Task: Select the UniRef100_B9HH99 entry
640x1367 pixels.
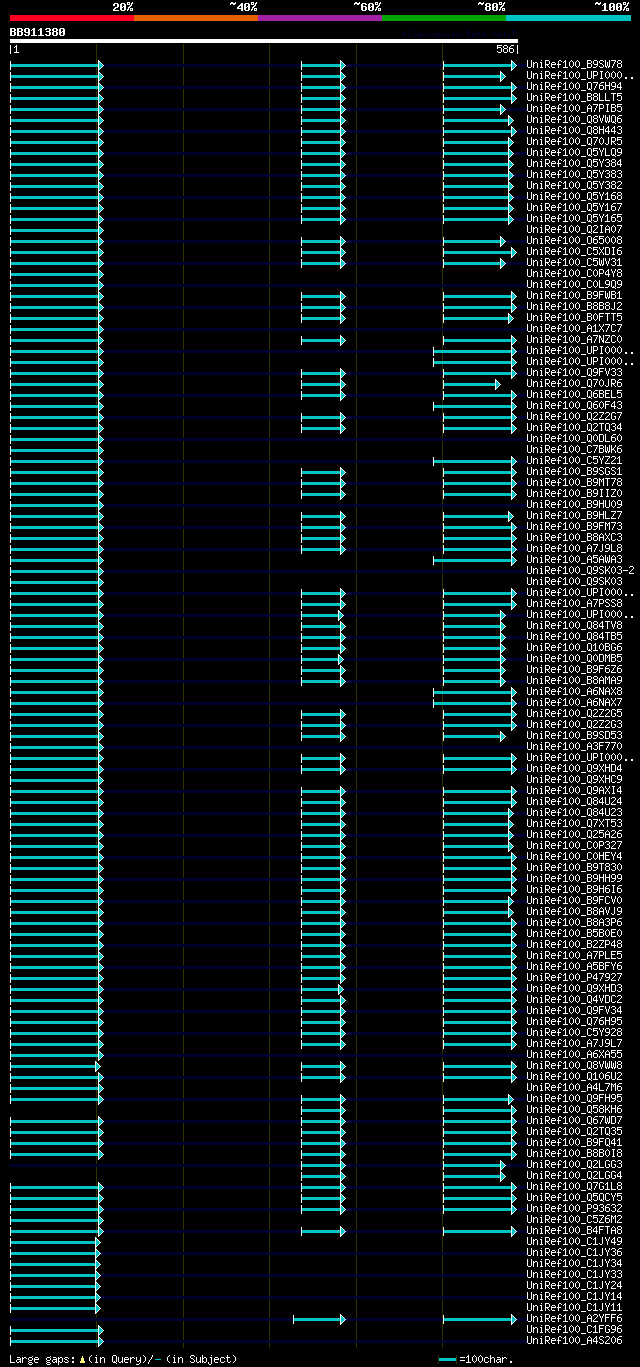Action: point(574,878)
